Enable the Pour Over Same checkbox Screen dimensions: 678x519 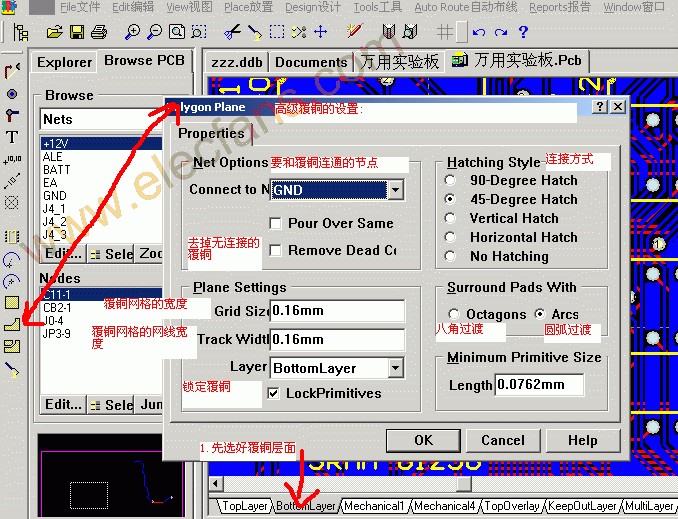276,224
